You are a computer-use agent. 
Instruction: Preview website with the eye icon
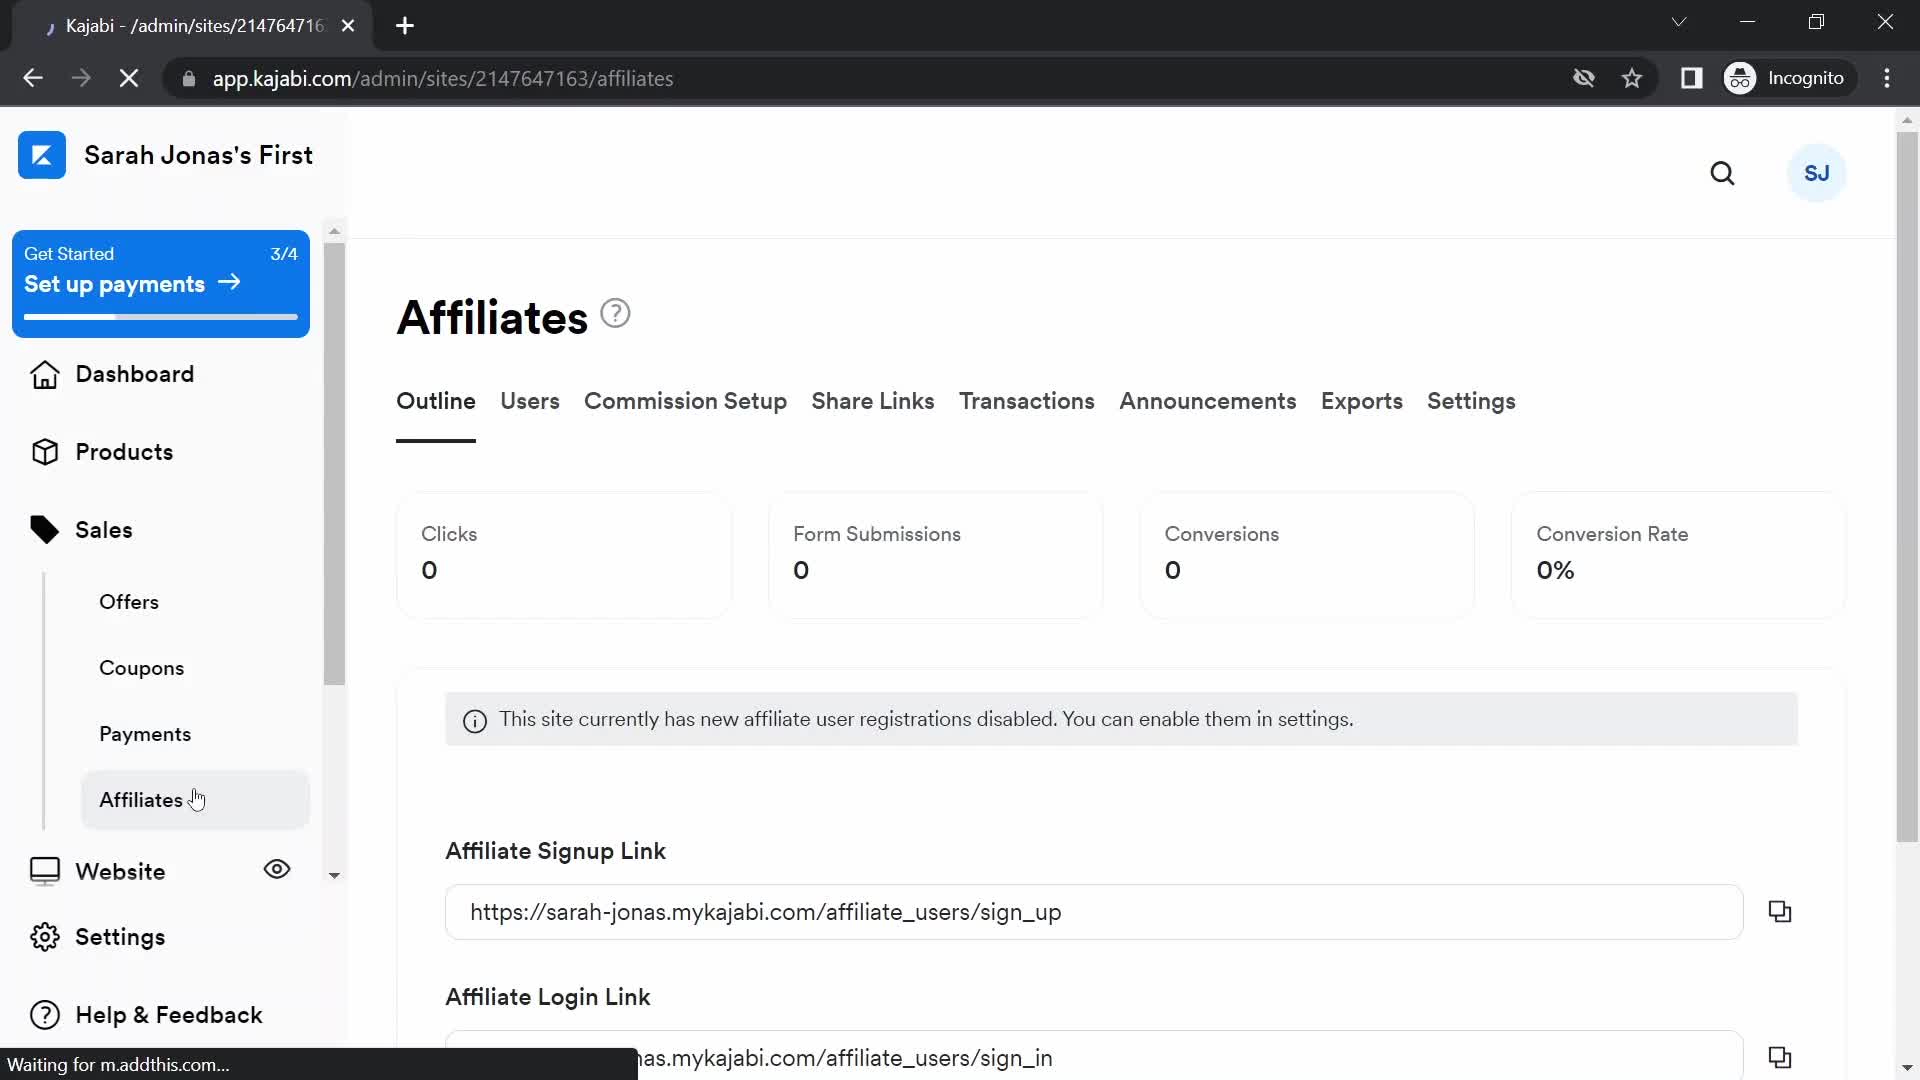[x=277, y=869]
